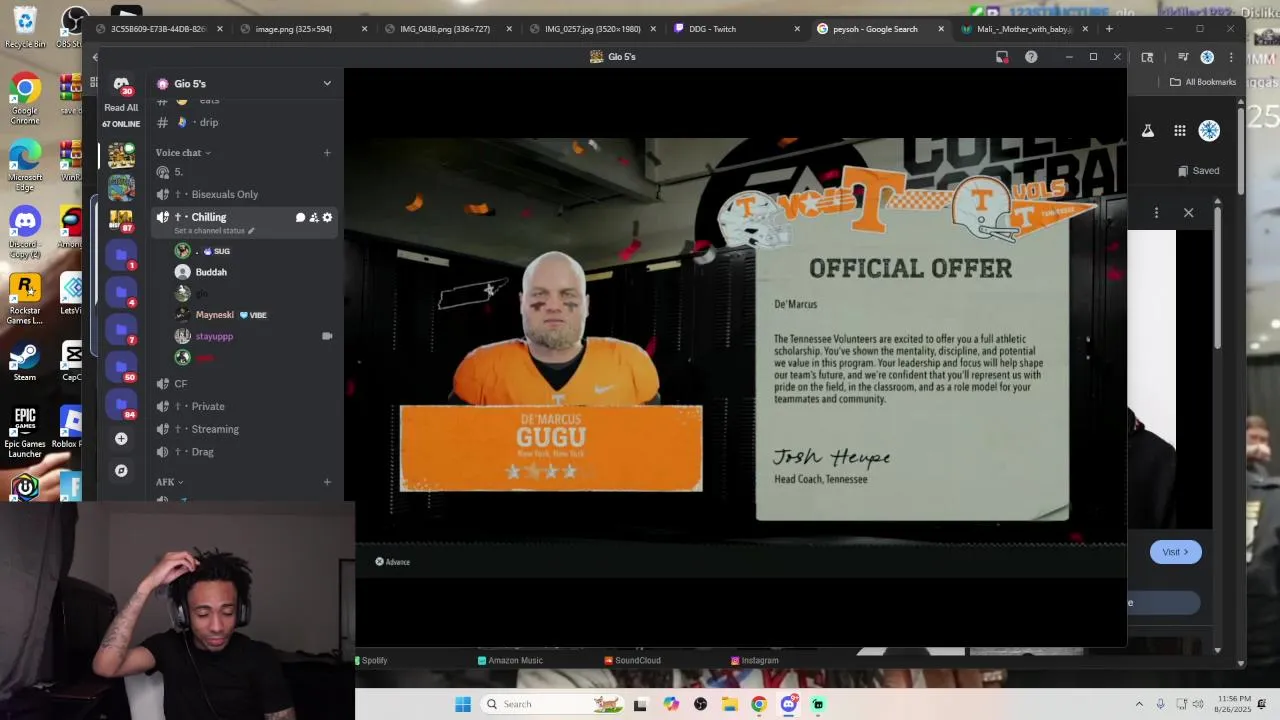Collapse the AFK category
The image size is (1280, 720).
tap(169, 482)
